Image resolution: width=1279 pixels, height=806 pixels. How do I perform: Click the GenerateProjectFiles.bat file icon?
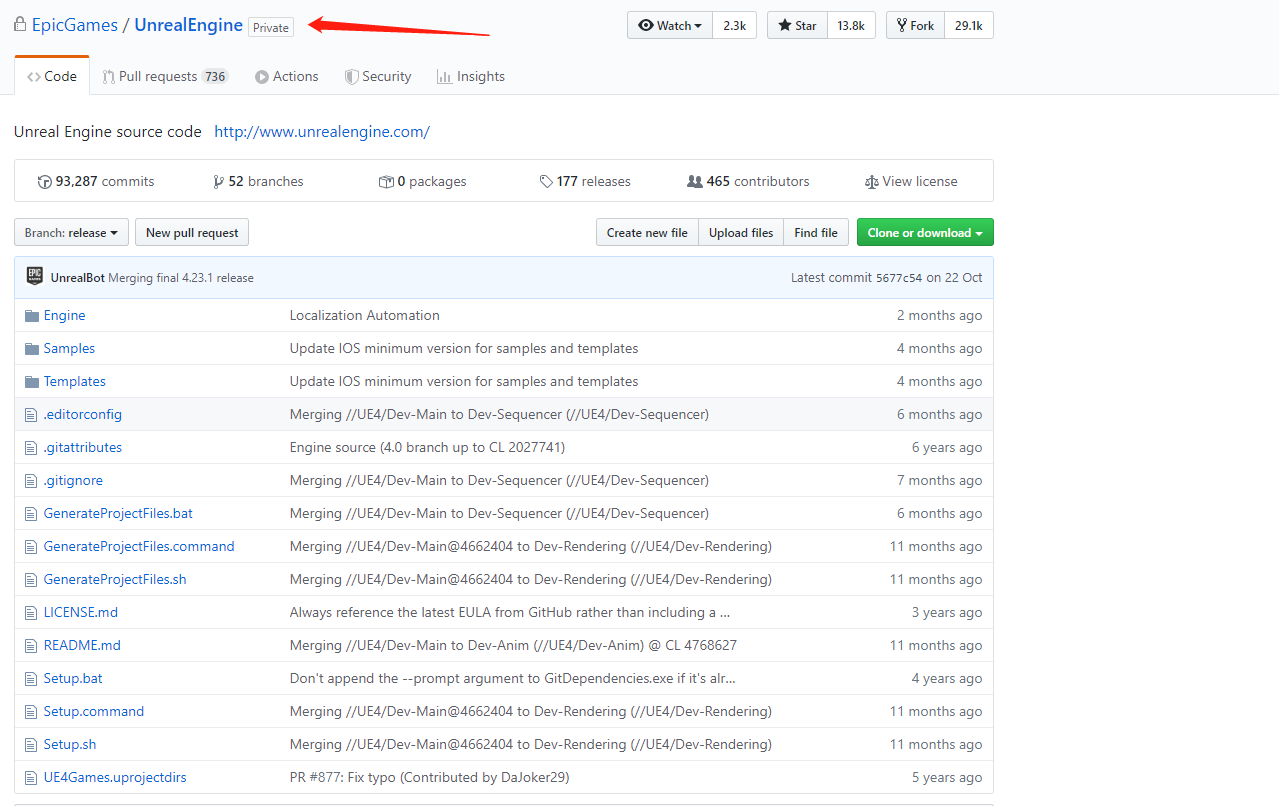(32, 513)
